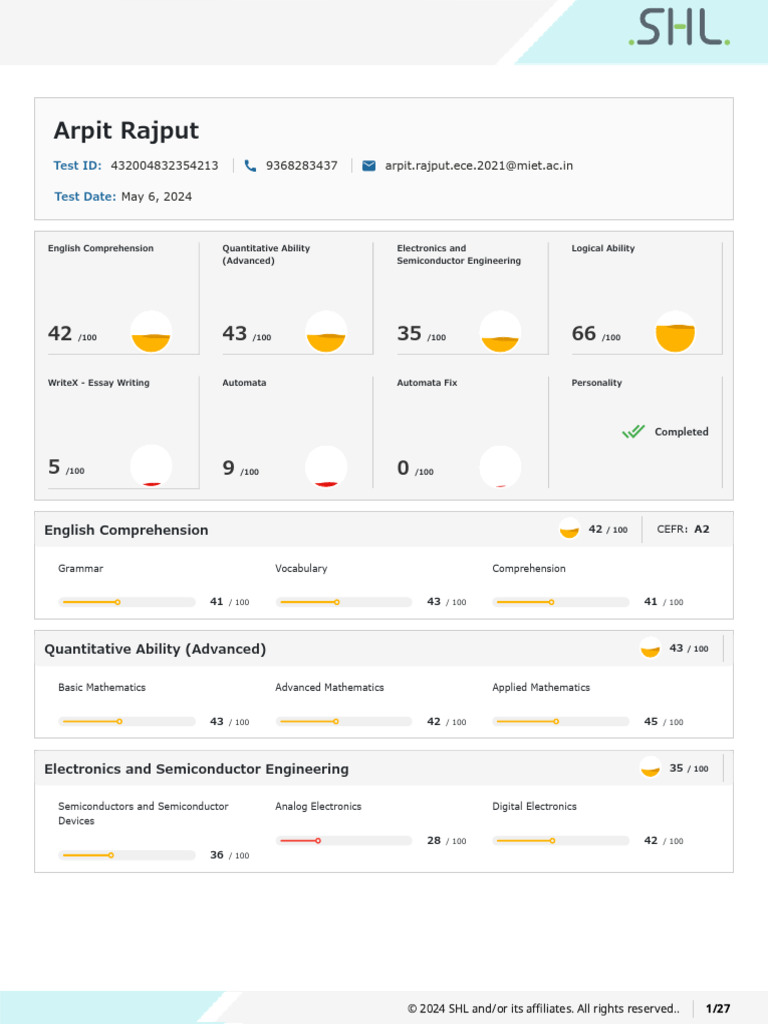Click the Logical Ability score gauge
Screen dimensions: 768x1024
[675, 332]
